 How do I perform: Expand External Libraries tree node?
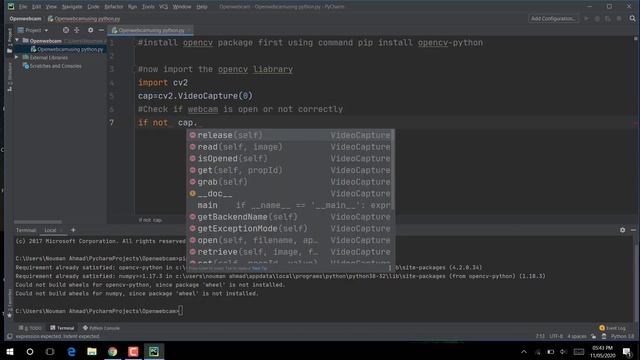tap(17, 58)
